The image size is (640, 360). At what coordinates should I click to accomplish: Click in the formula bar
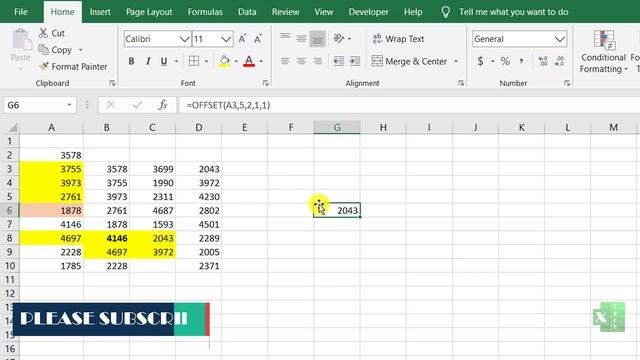pyautogui.click(x=408, y=105)
